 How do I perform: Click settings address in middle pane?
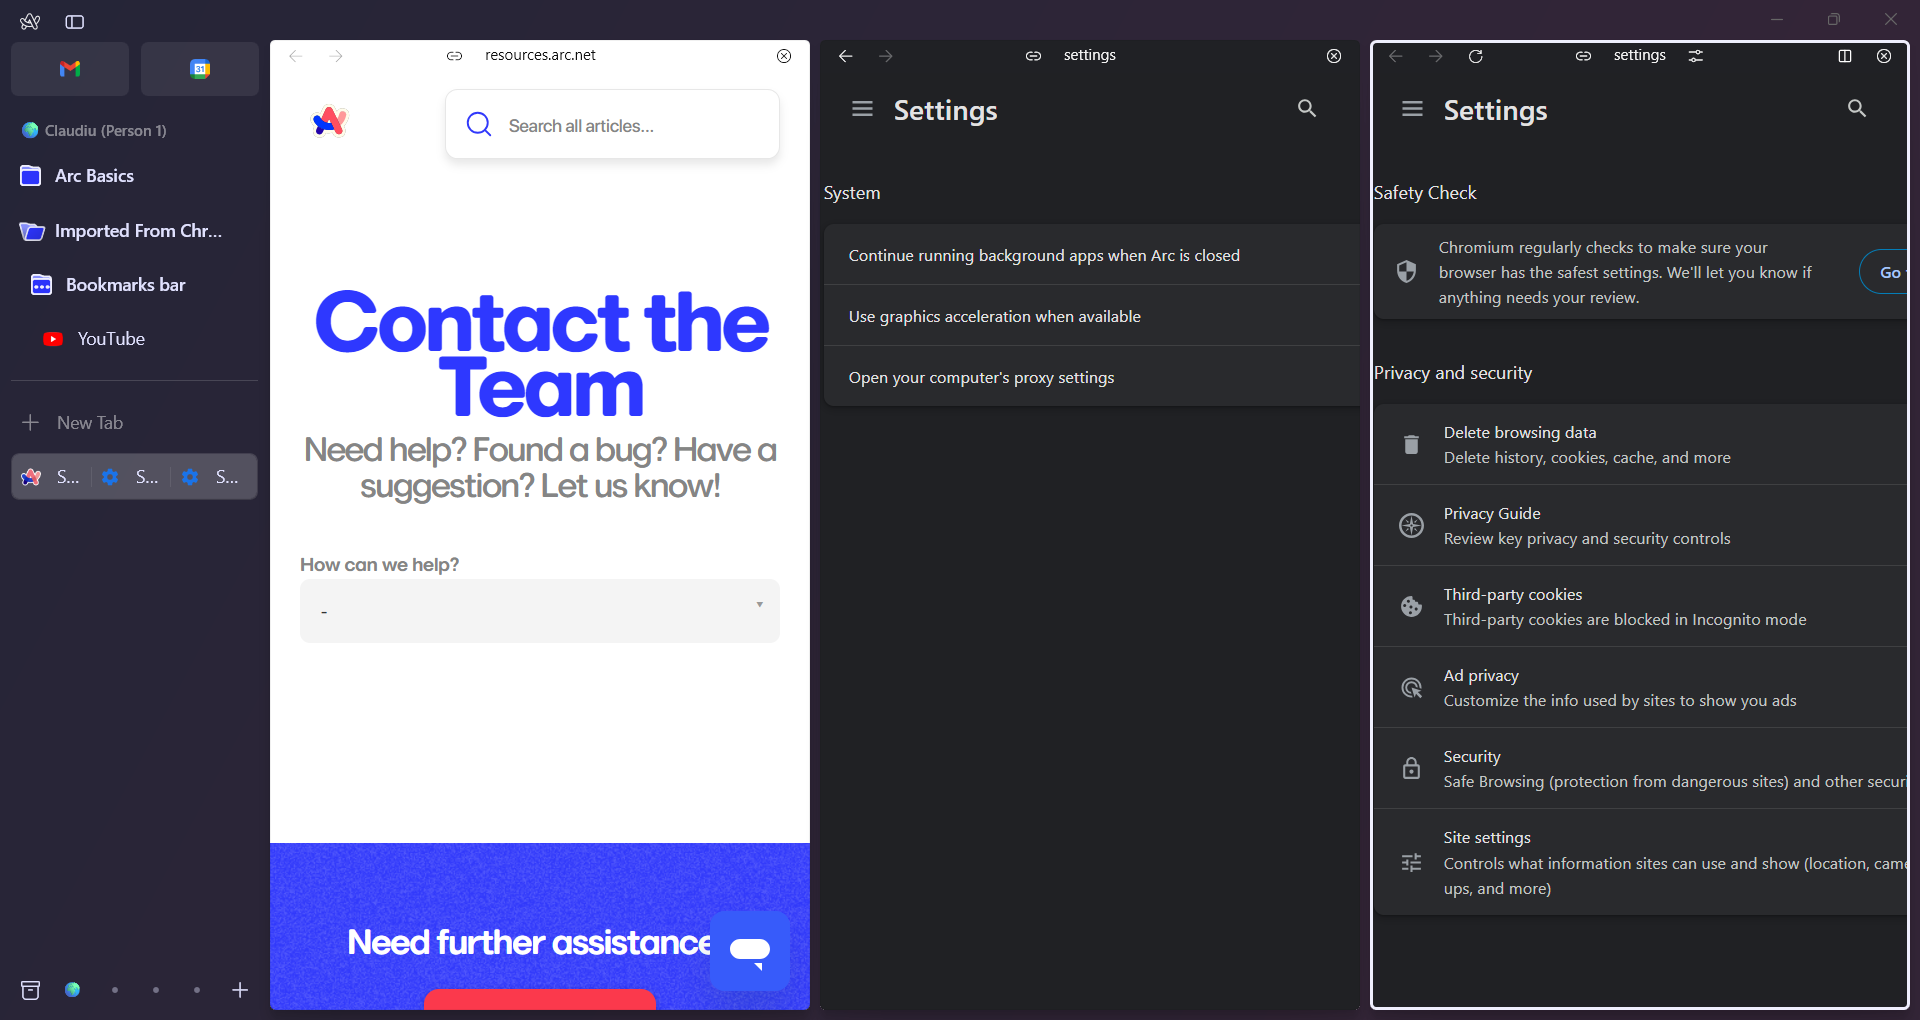1089,55
